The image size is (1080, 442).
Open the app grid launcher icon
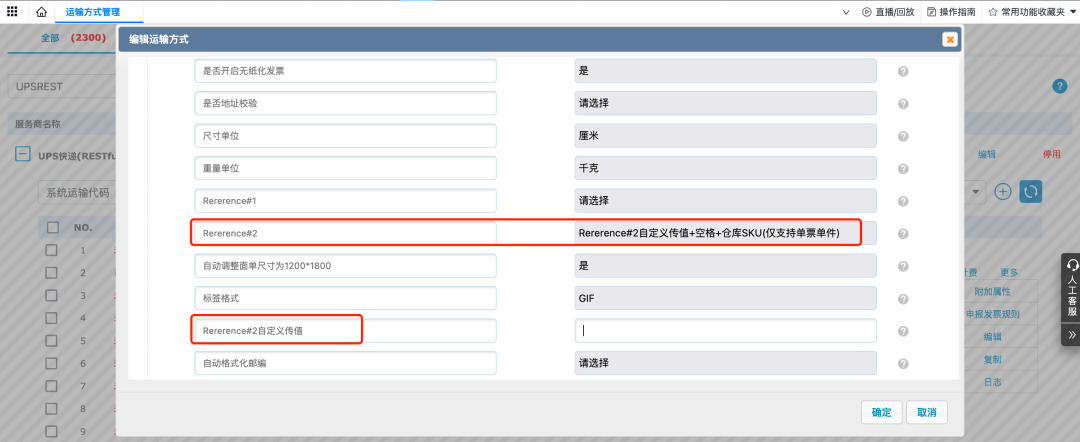[x=12, y=12]
